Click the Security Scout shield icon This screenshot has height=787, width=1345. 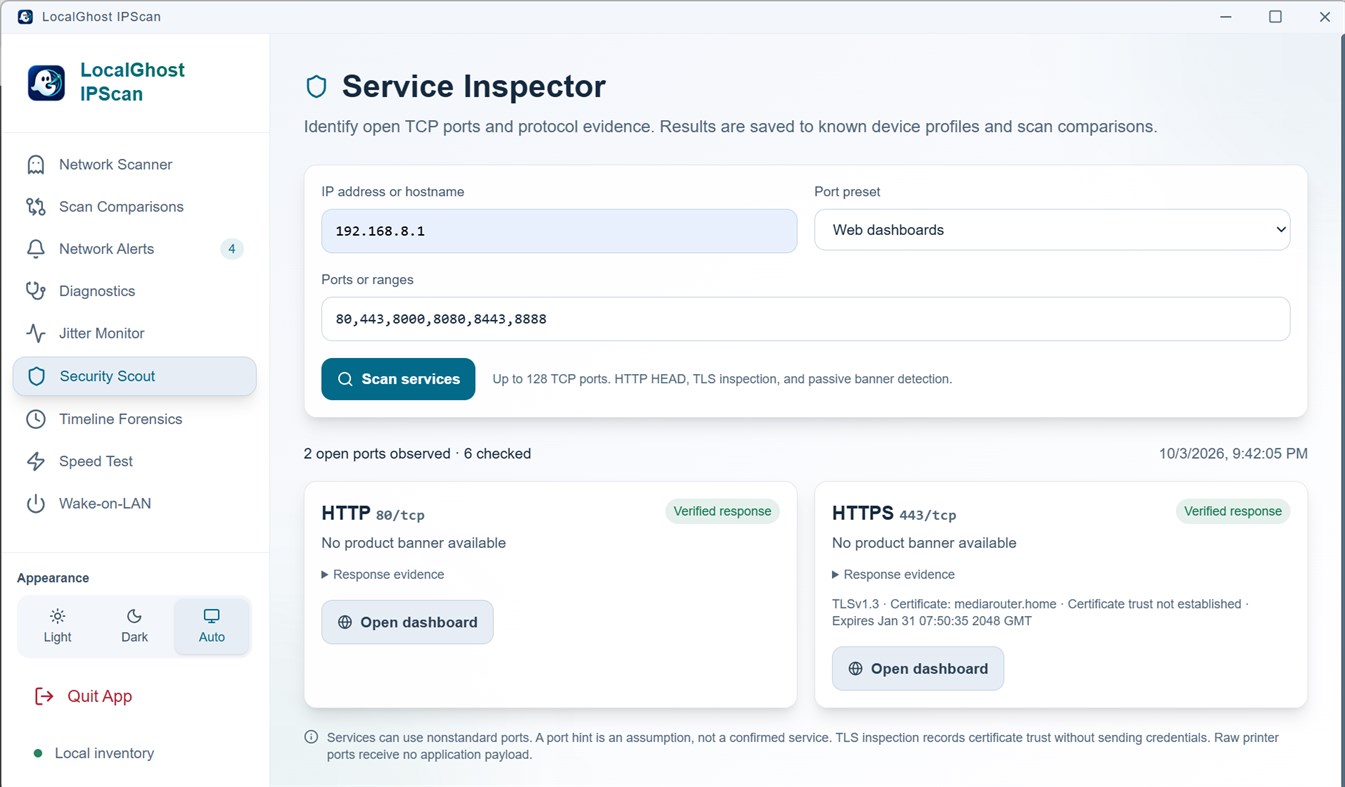click(37, 376)
